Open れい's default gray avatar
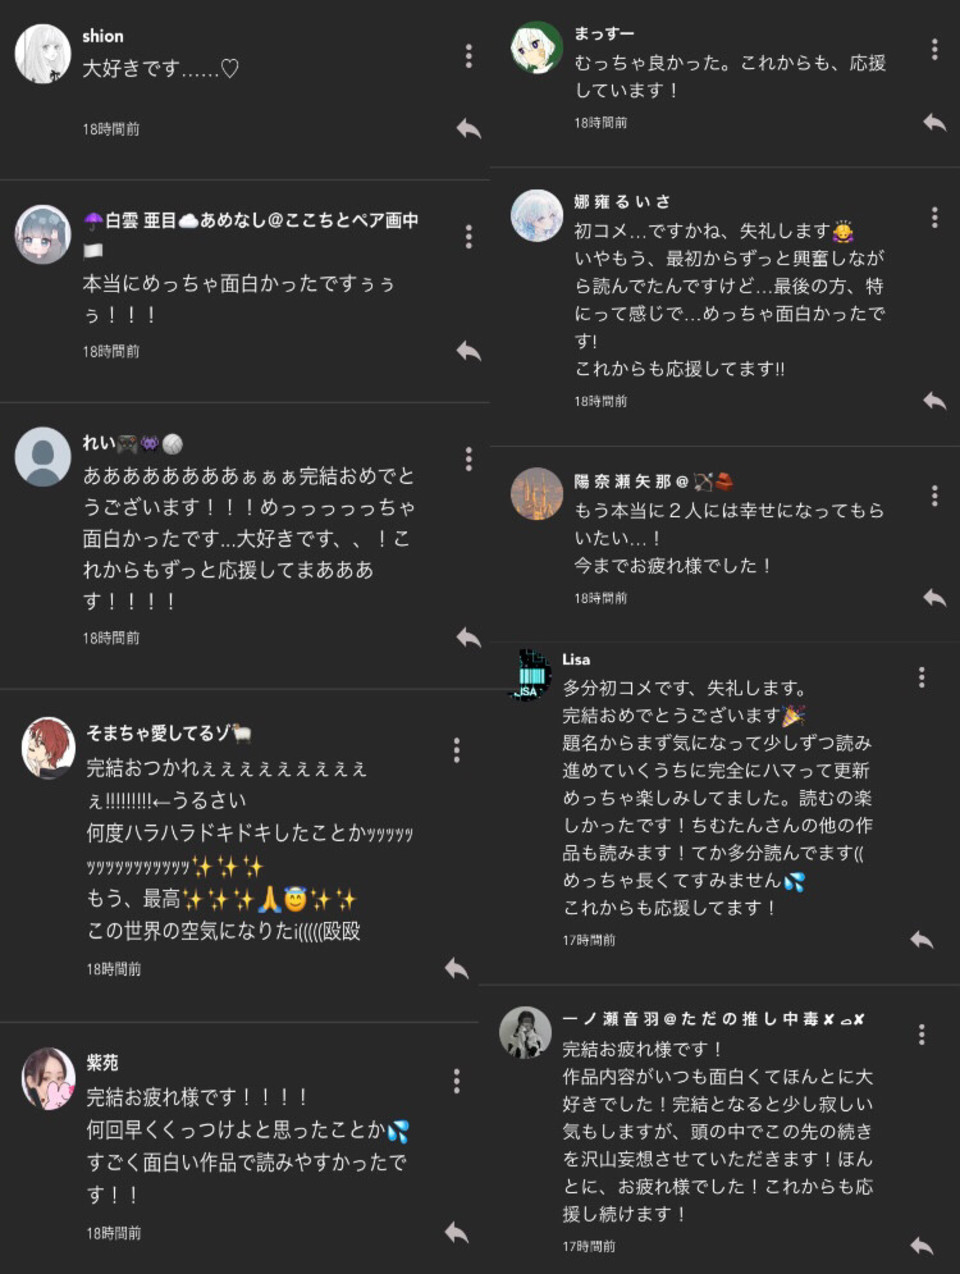Viewport: 960px width, 1274px height. [x=43, y=457]
